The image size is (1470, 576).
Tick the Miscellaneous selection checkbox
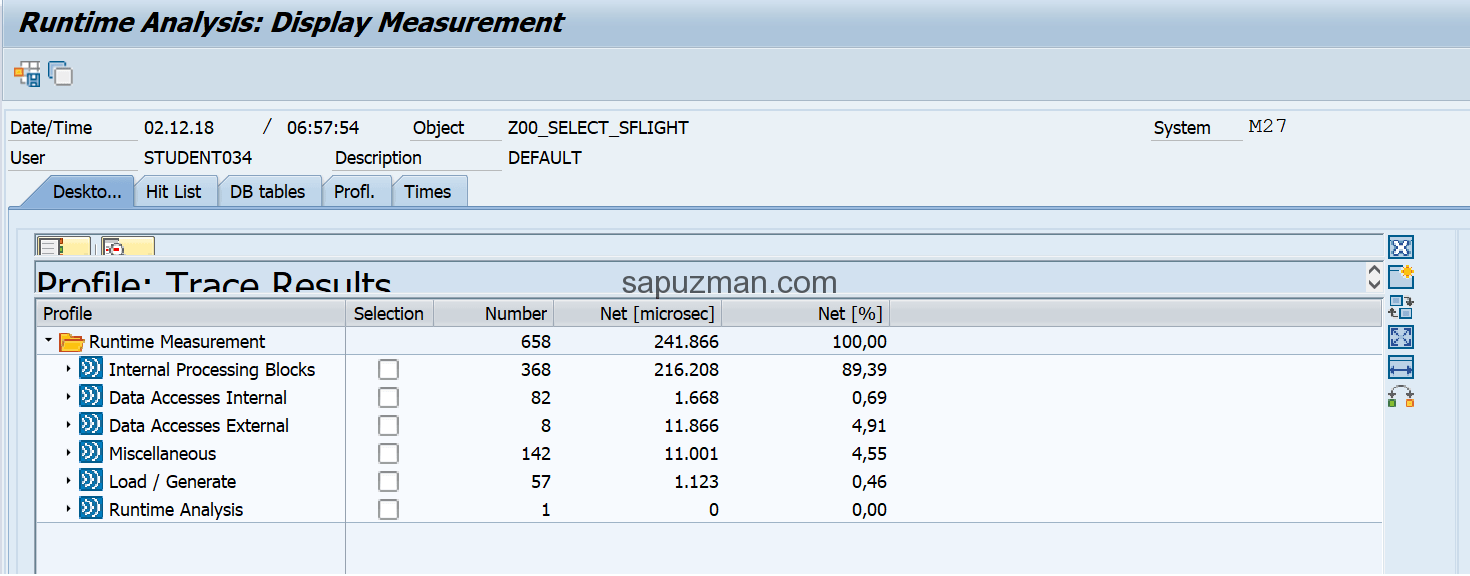coord(388,454)
